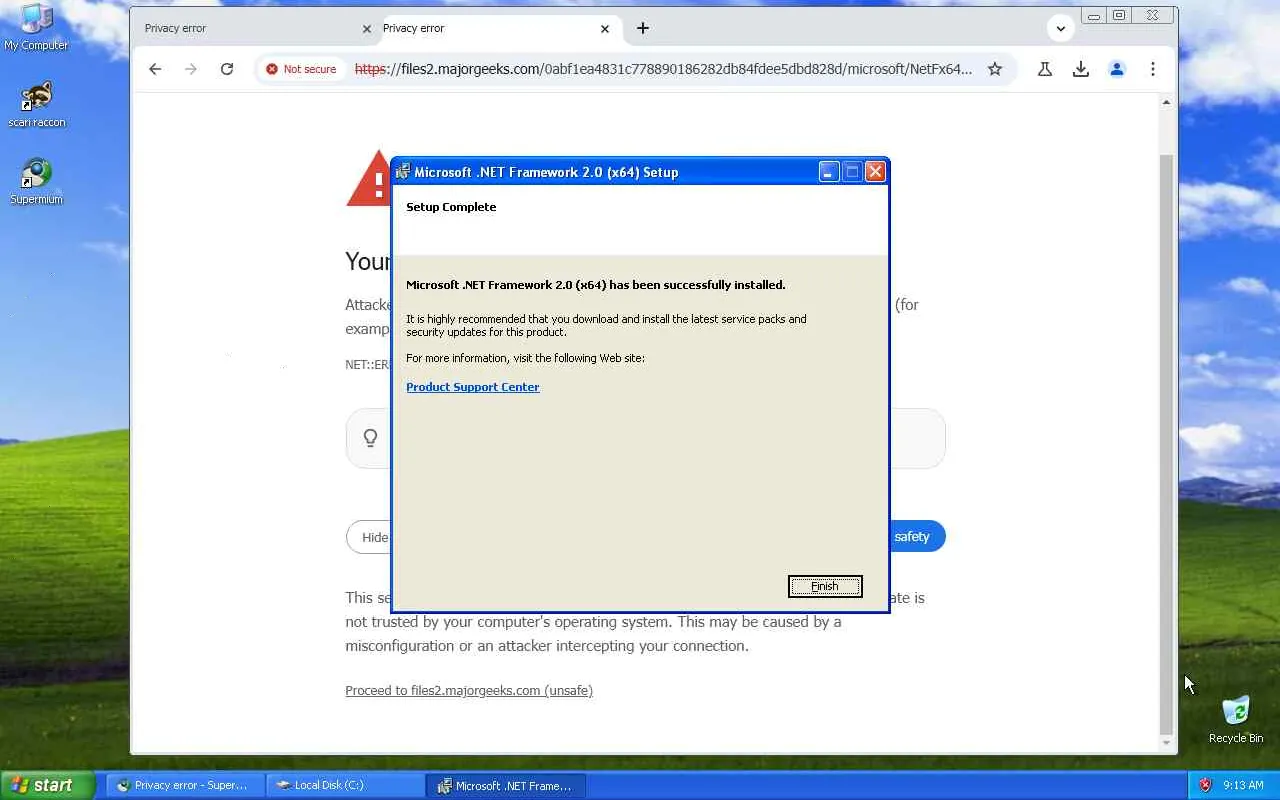Open the Product Support Center link
Image resolution: width=1280 pixels, height=800 pixels.
coord(473,387)
